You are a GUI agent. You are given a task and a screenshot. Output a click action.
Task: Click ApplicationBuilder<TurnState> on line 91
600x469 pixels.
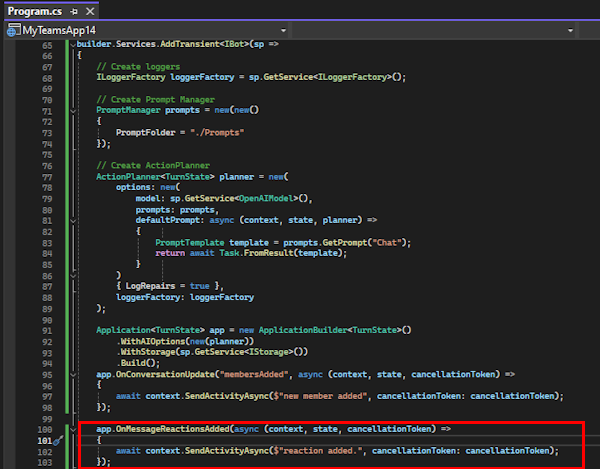pyautogui.click(x=330, y=330)
